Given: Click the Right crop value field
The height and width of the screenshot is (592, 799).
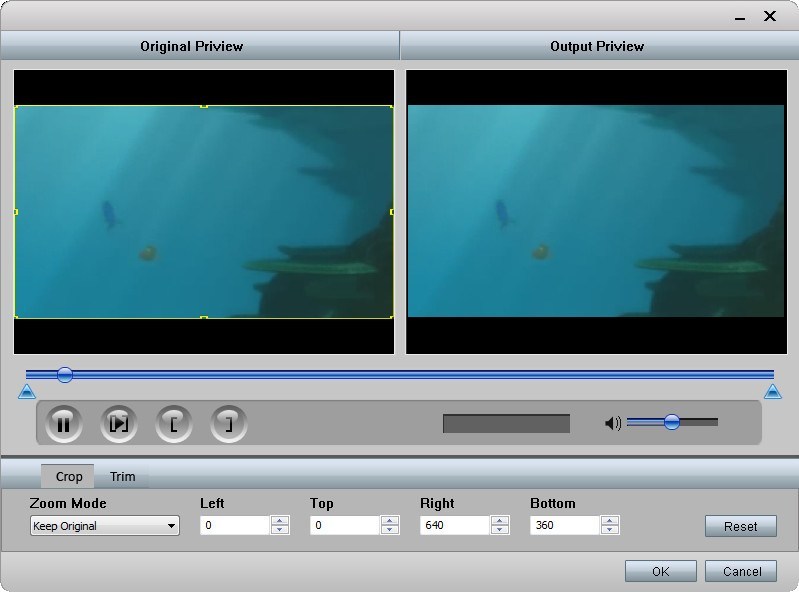Looking at the screenshot, I should (x=455, y=525).
